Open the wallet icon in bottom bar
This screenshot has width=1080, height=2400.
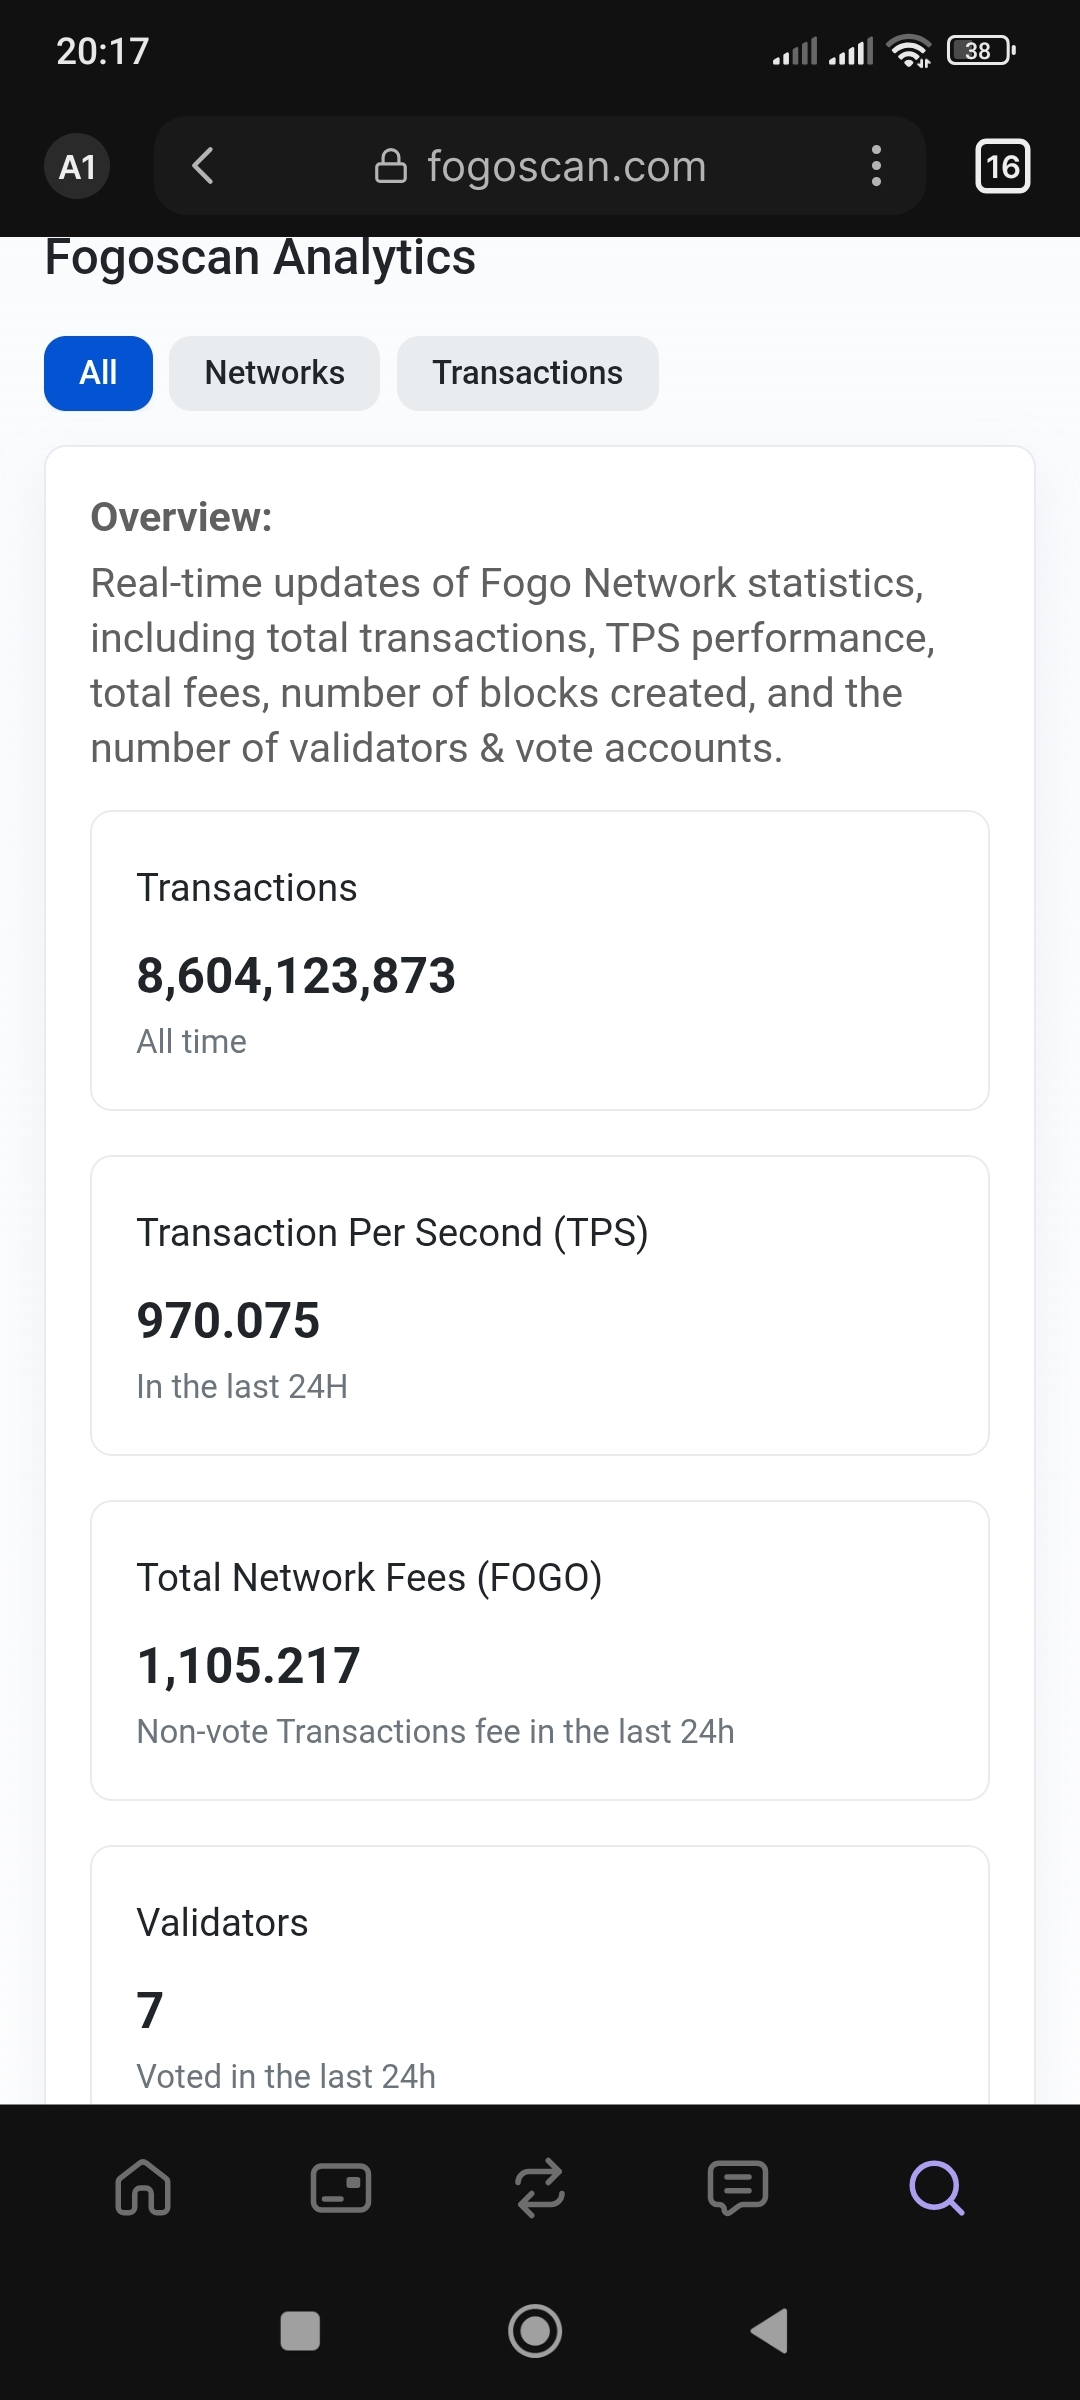click(x=341, y=2187)
